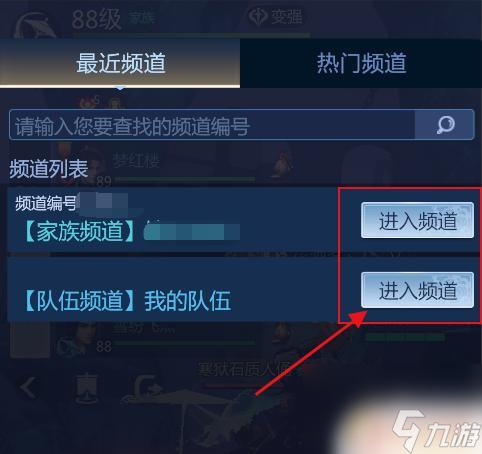Click the 88级 level label at the top
Screen dimensions: 482x454
96,19
